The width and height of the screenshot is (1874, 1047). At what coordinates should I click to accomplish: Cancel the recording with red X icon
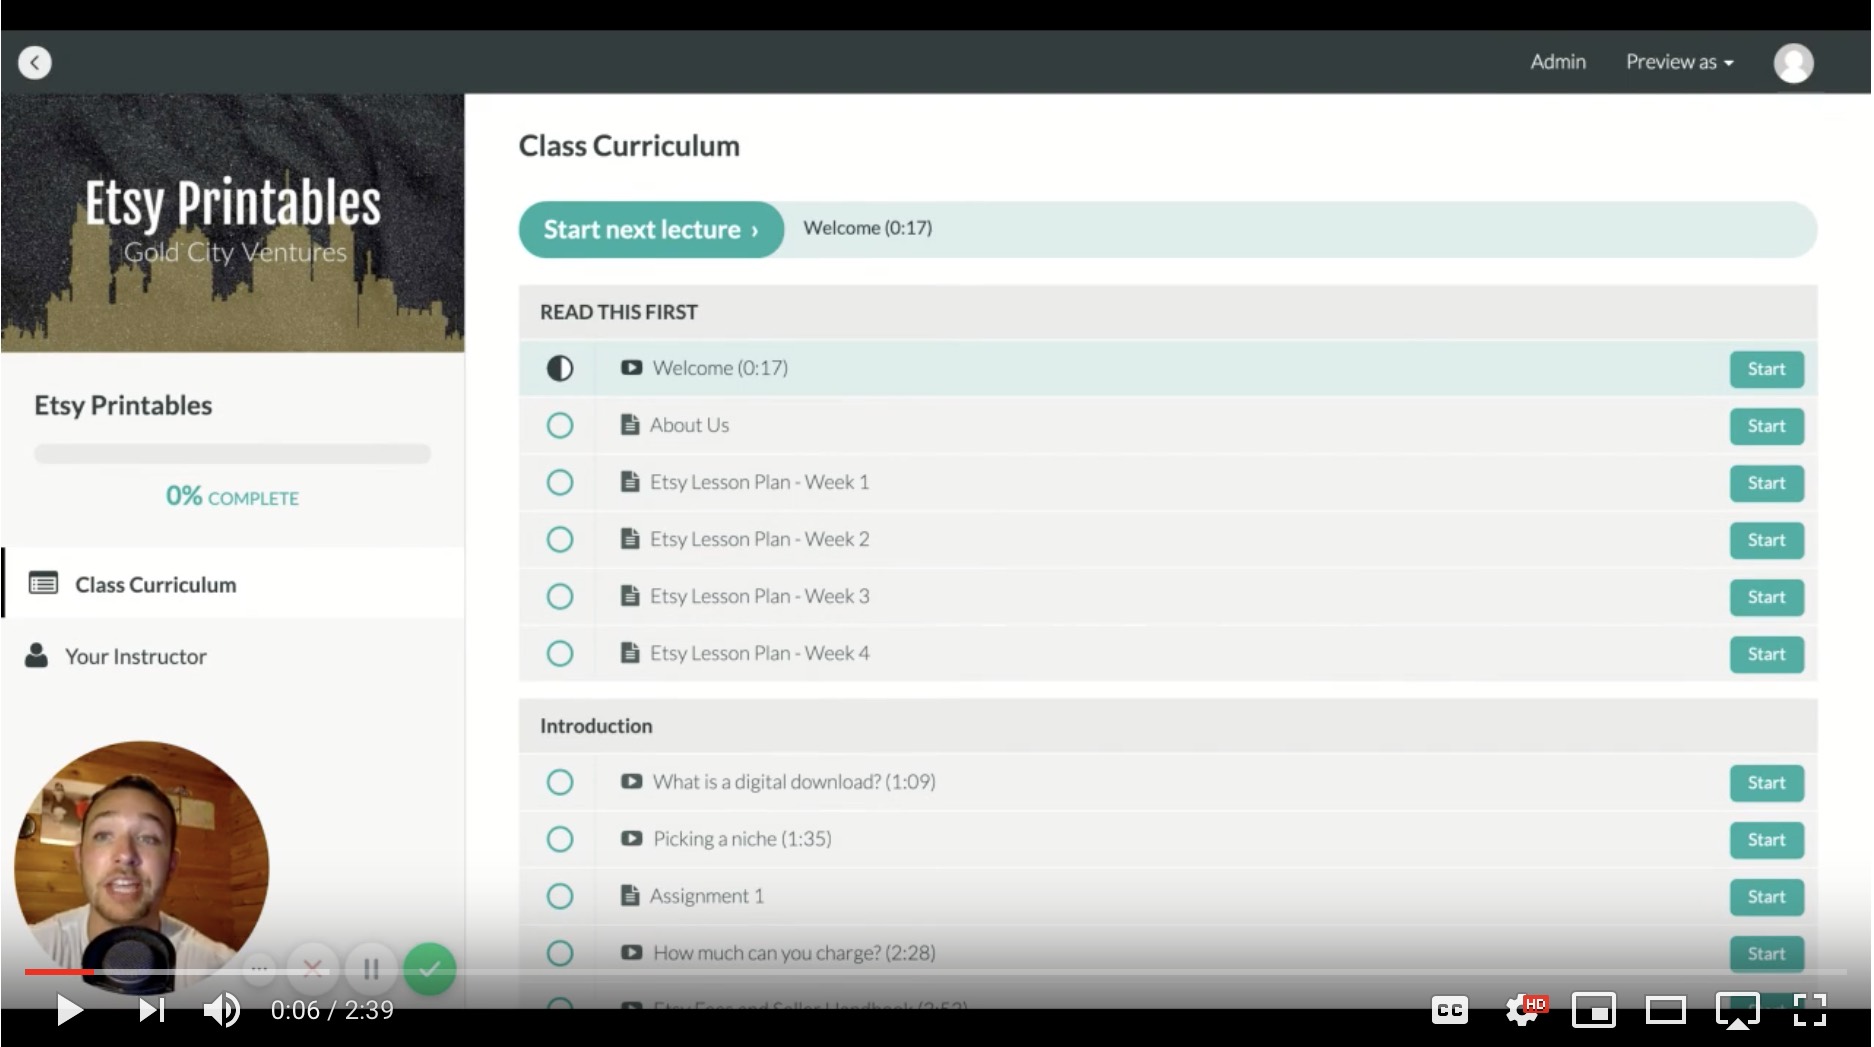pos(313,968)
